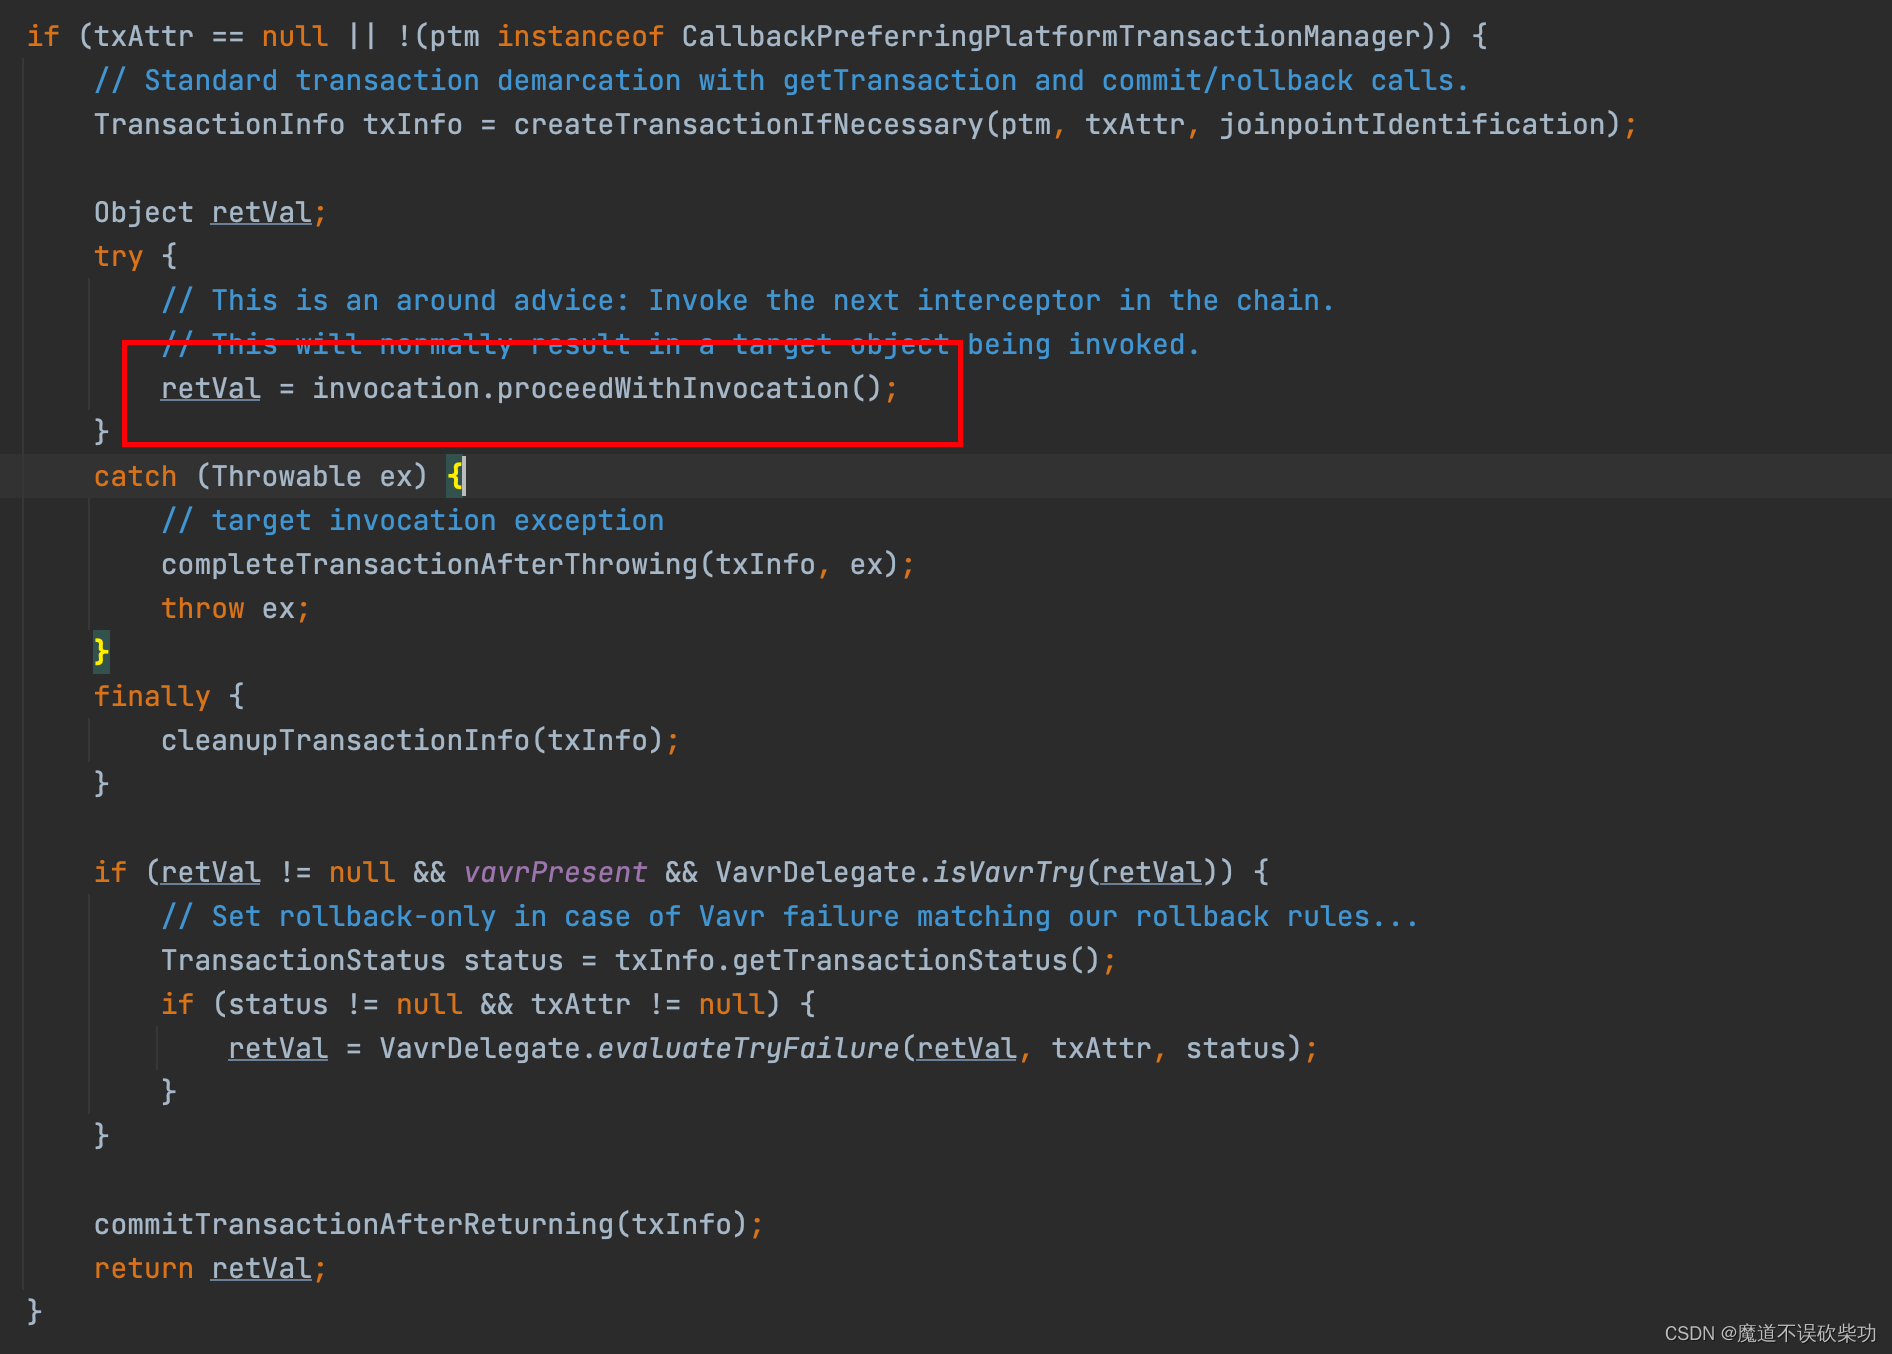Click CallbackPreferringPlatformTransactionManager class name
1892x1354 pixels.
pyautogui.click(x=1051, y=37)
